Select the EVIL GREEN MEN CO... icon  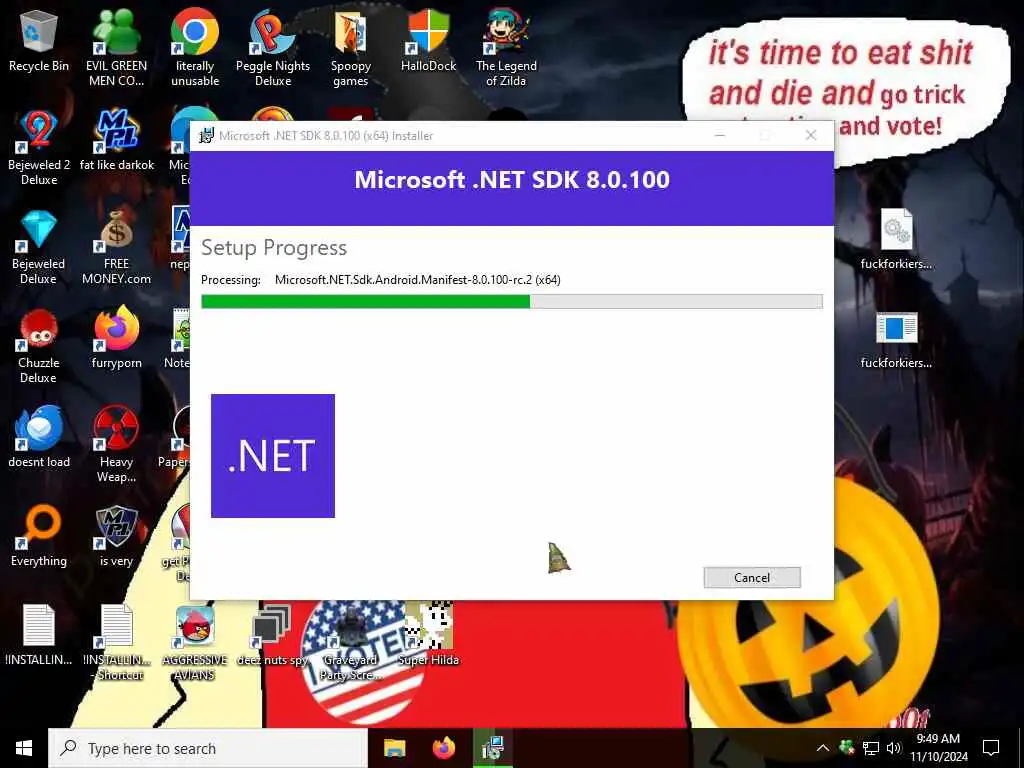pyautogui.click(x=116, y=48)
